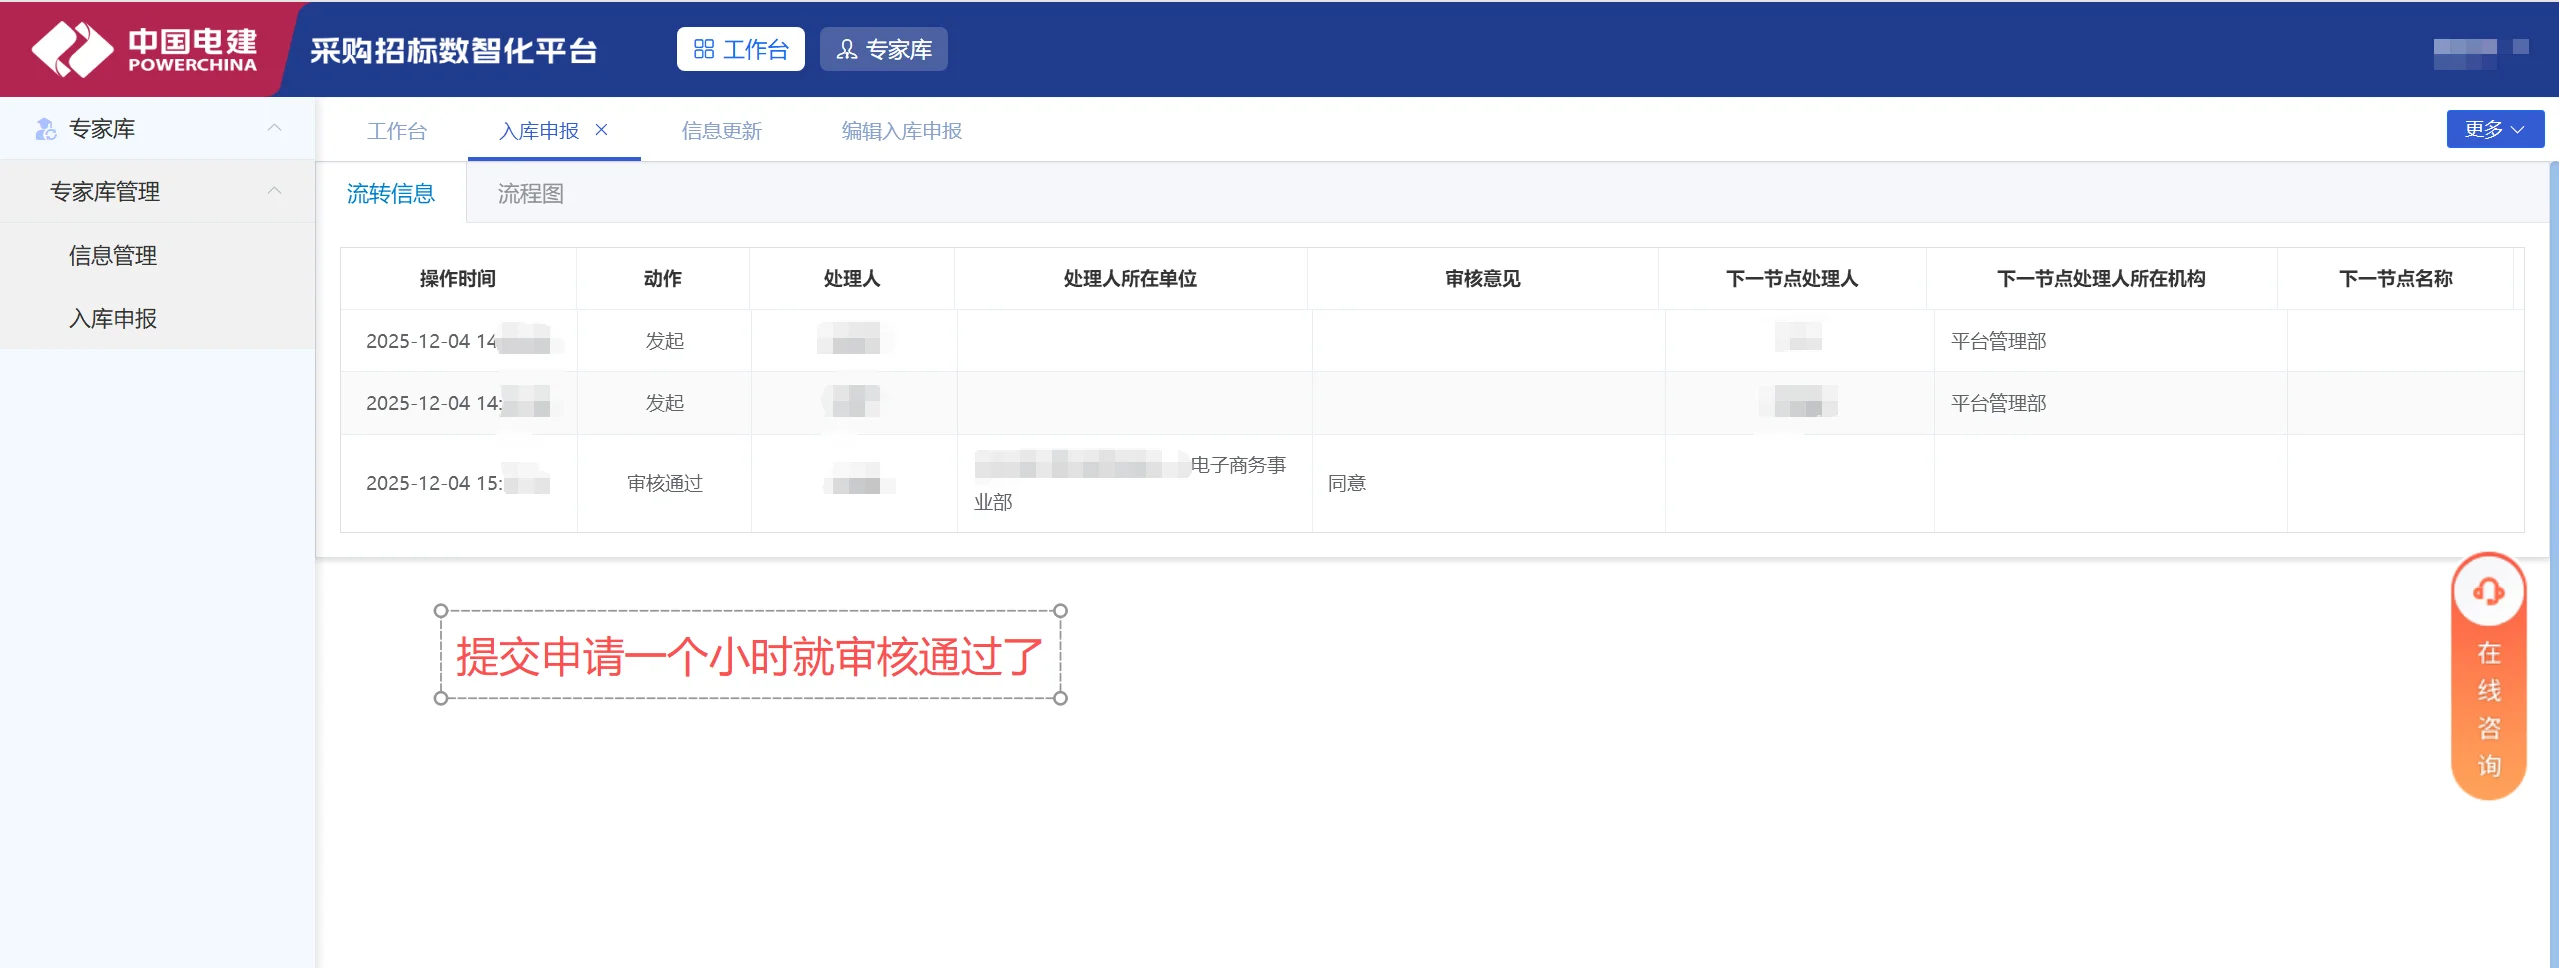Collapse the 专家库 sidebar section

[274, 127]
